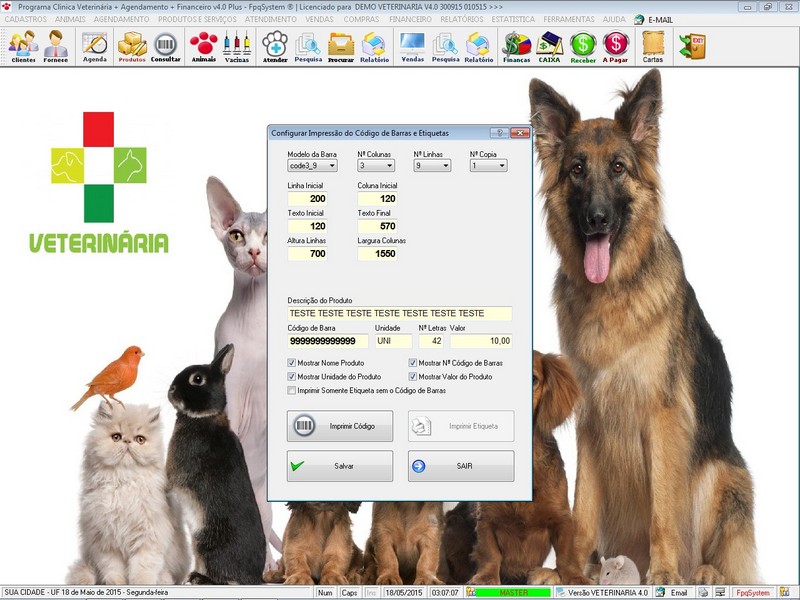This screenshot has height=600, width=800.
Task: Expand the Modelo da Barra dropdown
Action: click(x=332, y=166)
